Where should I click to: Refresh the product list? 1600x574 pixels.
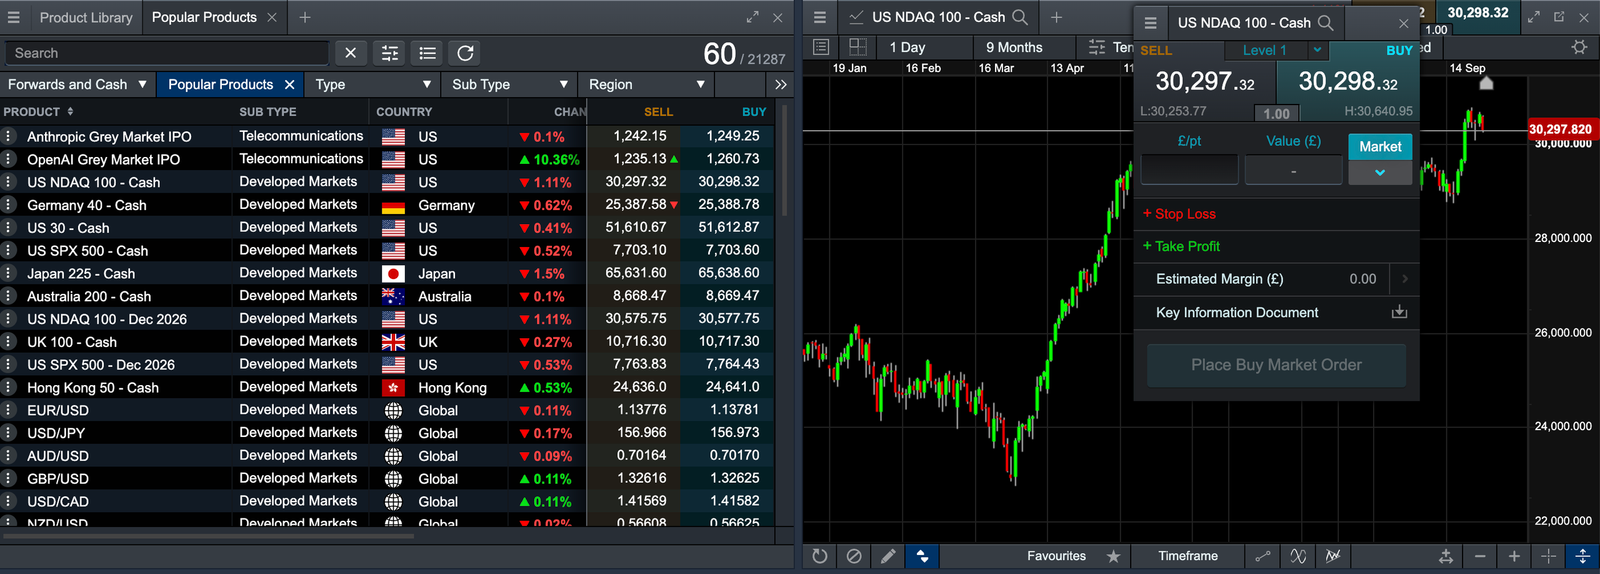(x=466, y=53)
